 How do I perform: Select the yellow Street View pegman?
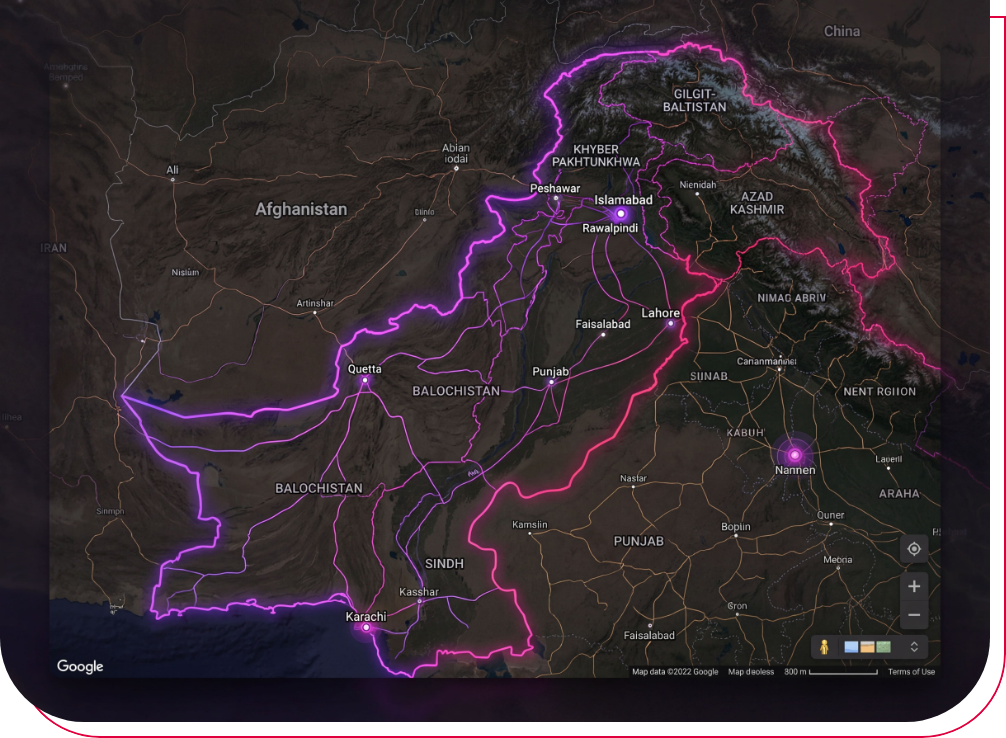(x=825, y=647)
